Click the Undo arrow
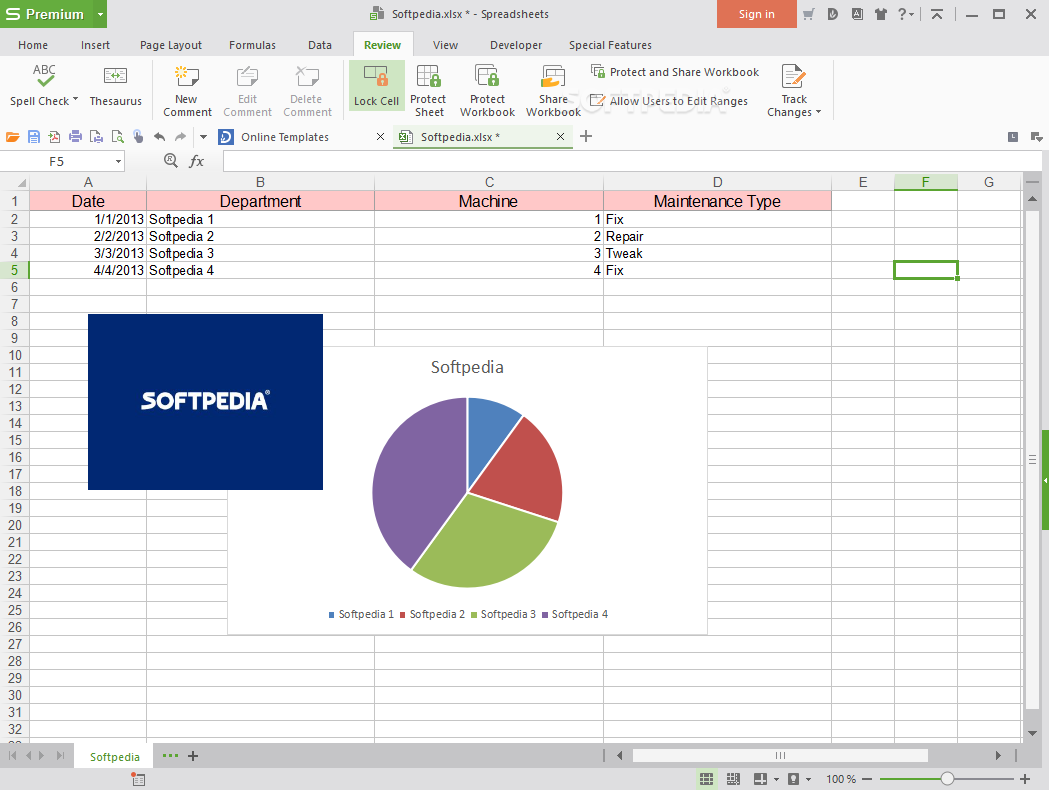 tap(159, 136)
